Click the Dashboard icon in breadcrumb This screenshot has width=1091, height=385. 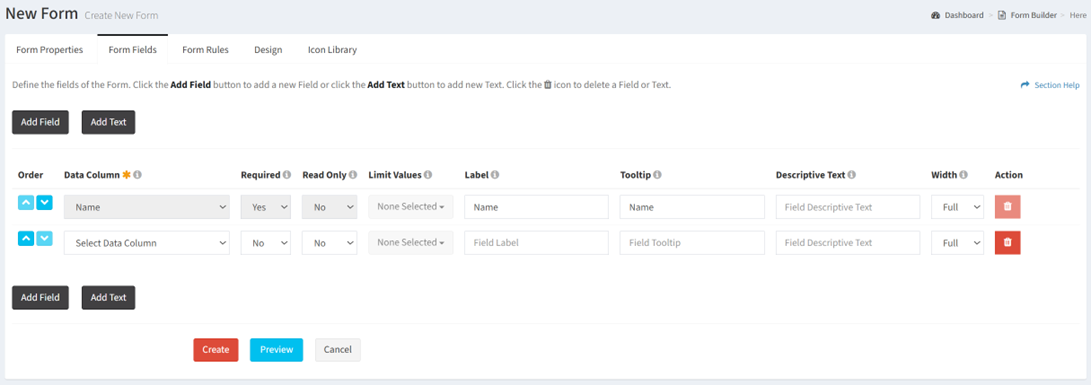[x=935, y=15]
